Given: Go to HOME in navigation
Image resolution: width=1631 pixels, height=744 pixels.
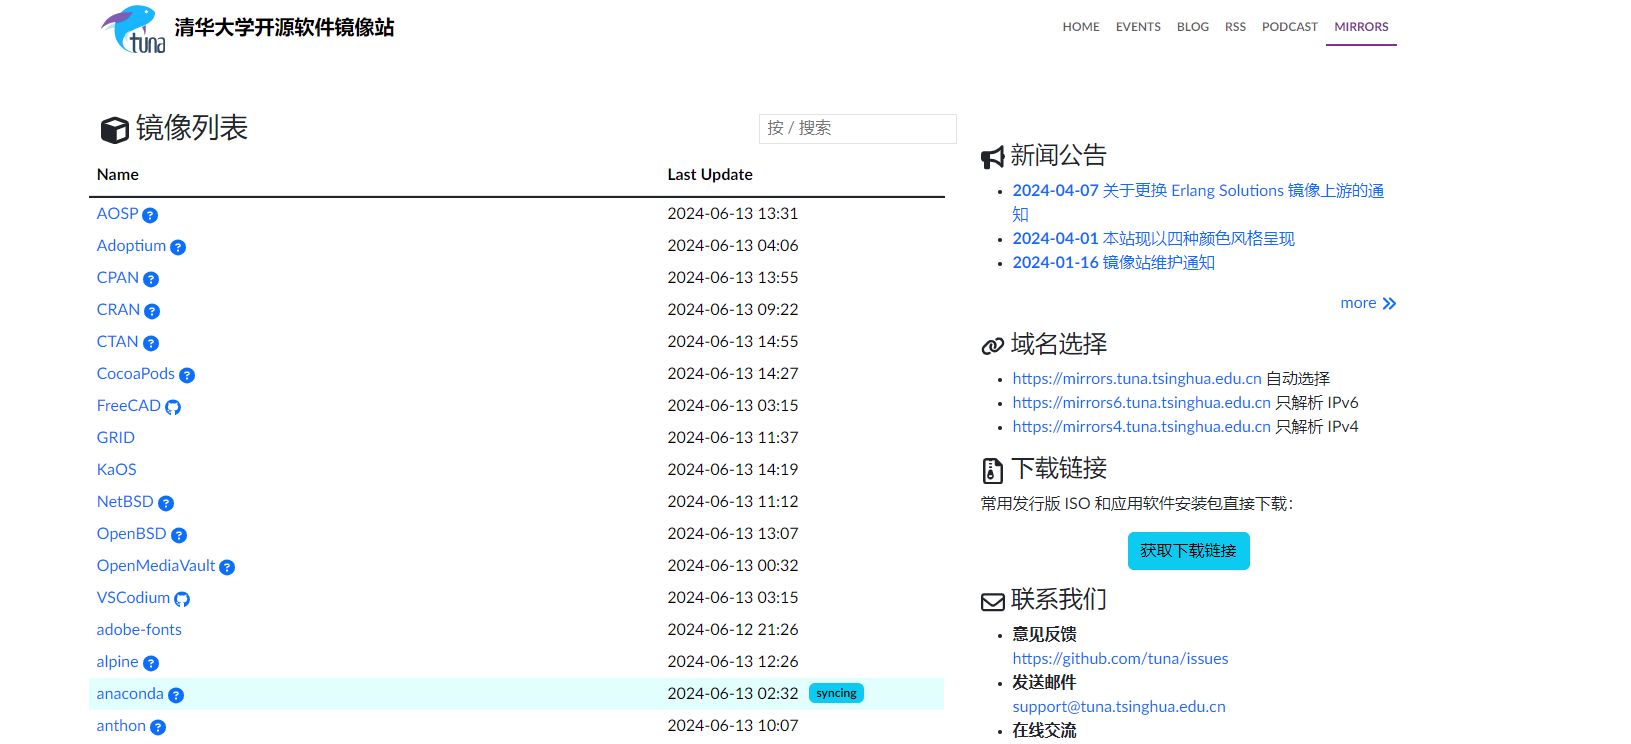Looking at the screenshot, I should pyautogui.click(x=1081, y=27).
